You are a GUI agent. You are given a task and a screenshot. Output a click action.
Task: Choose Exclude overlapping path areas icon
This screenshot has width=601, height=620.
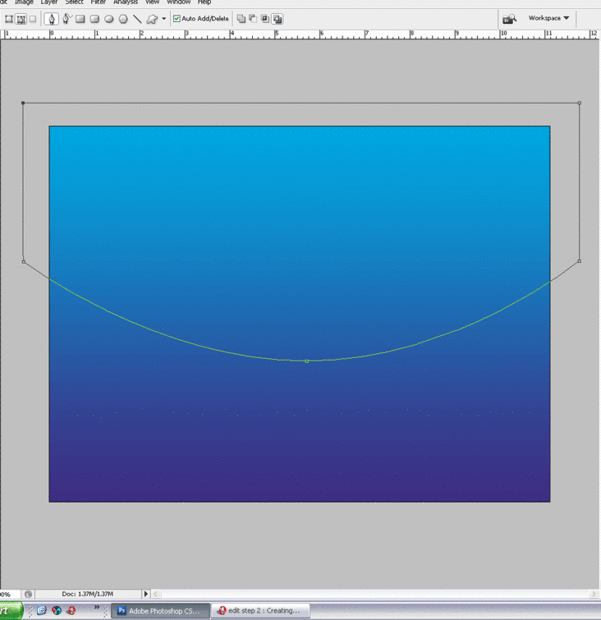tap(278, 19)
